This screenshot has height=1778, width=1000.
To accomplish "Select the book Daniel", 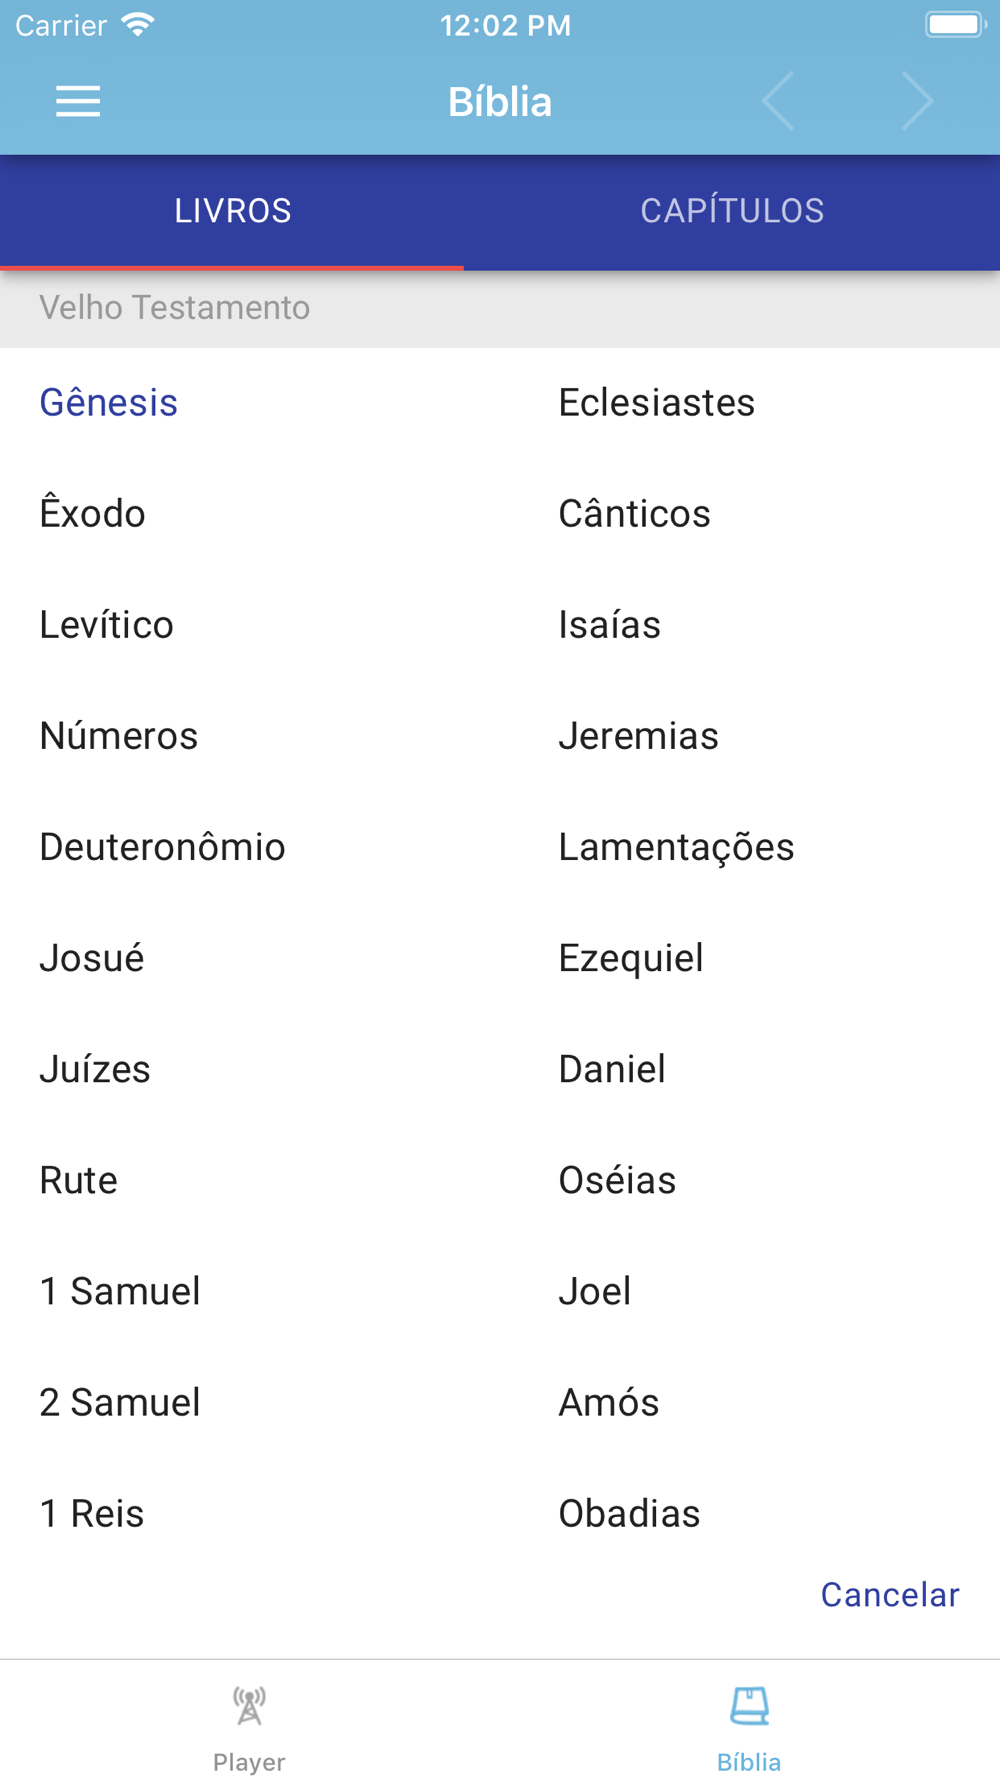I will 612,1069.
